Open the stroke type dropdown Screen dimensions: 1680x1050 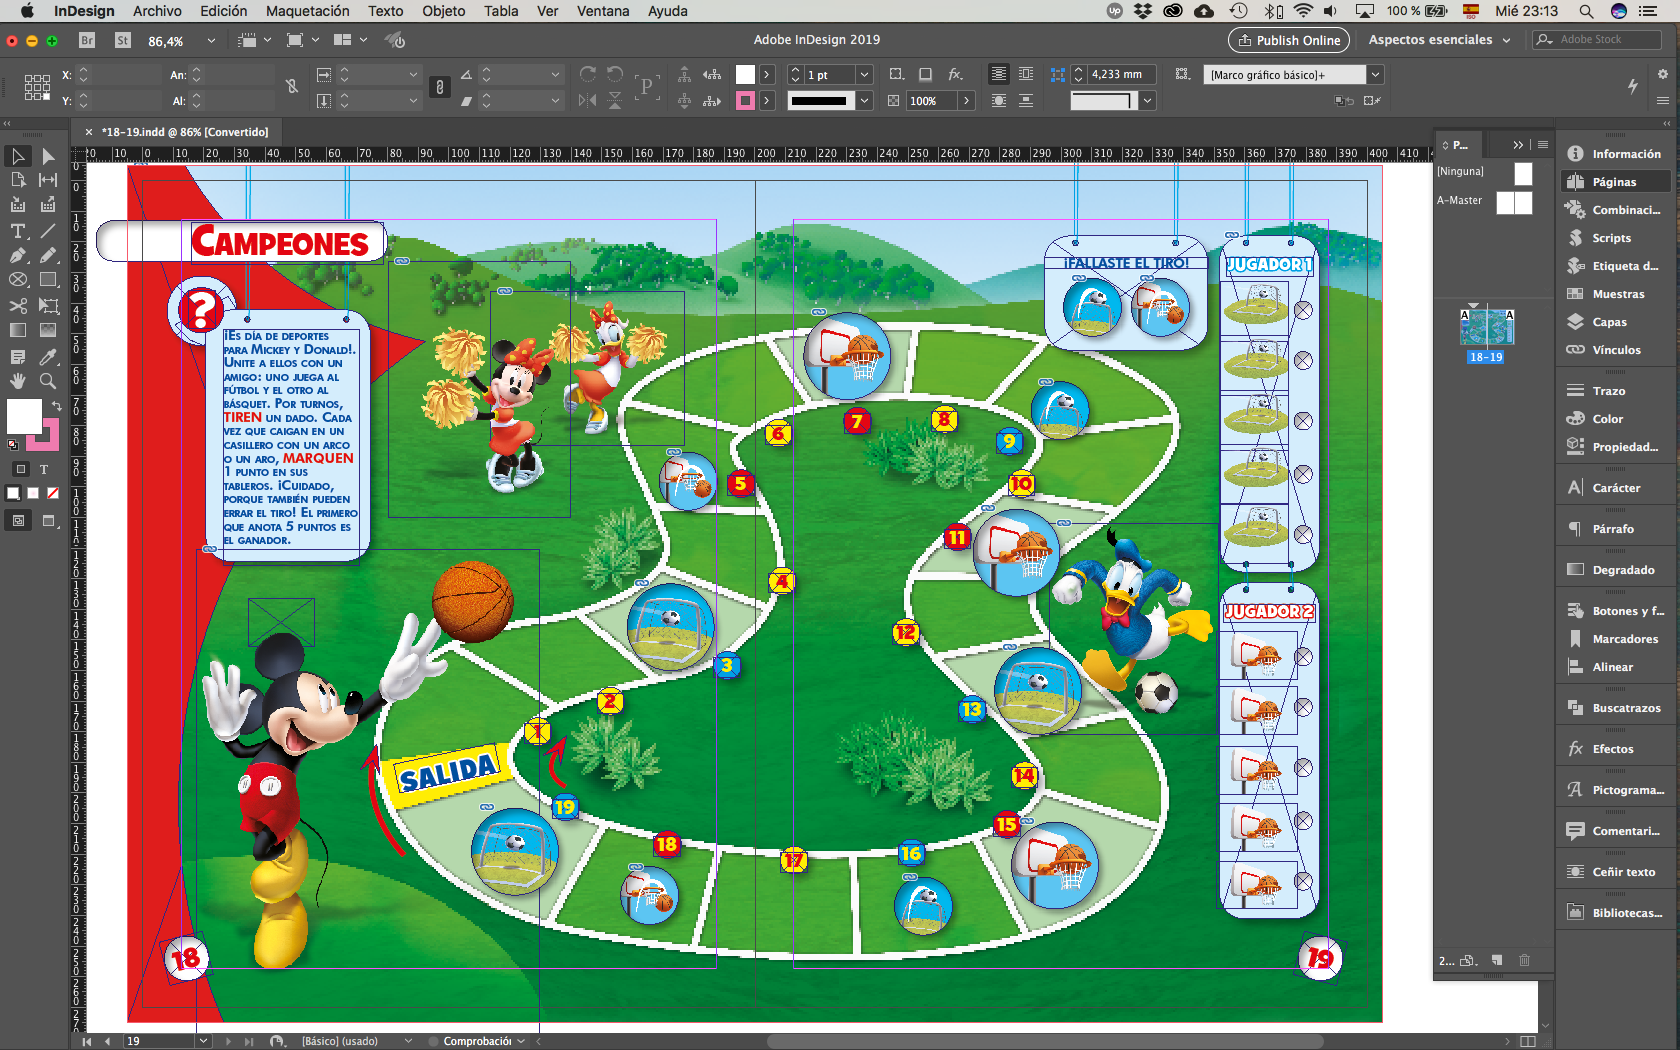click(x=865, y=100)
